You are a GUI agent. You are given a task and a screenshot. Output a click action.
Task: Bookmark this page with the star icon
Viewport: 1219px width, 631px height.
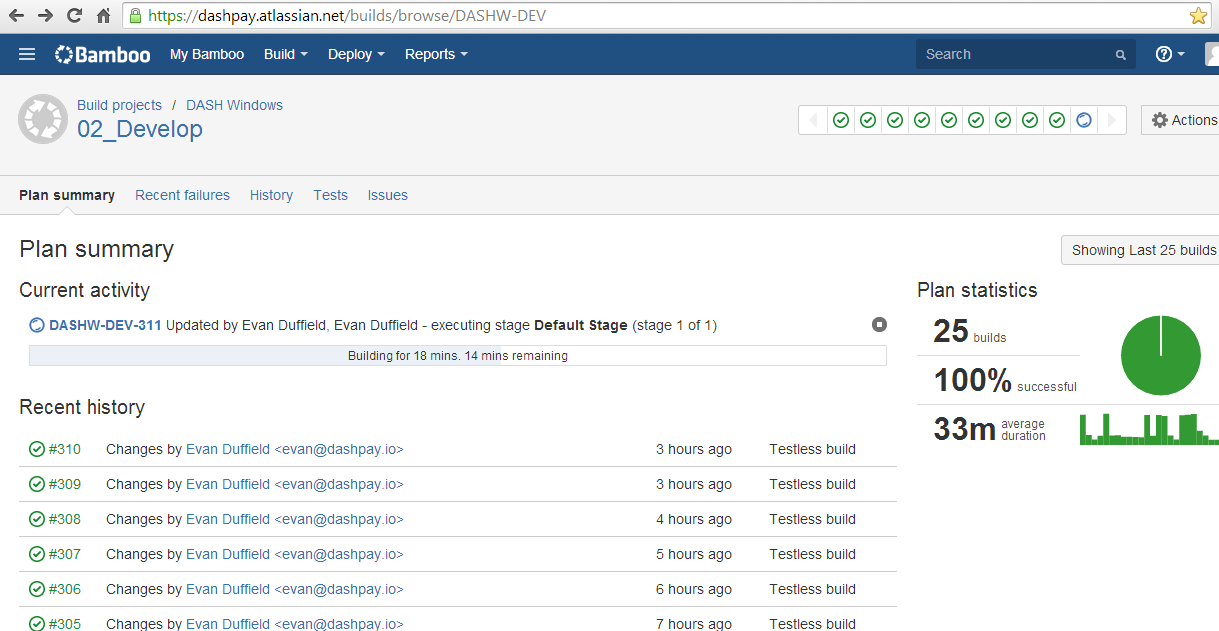[x=1198, y=16]
